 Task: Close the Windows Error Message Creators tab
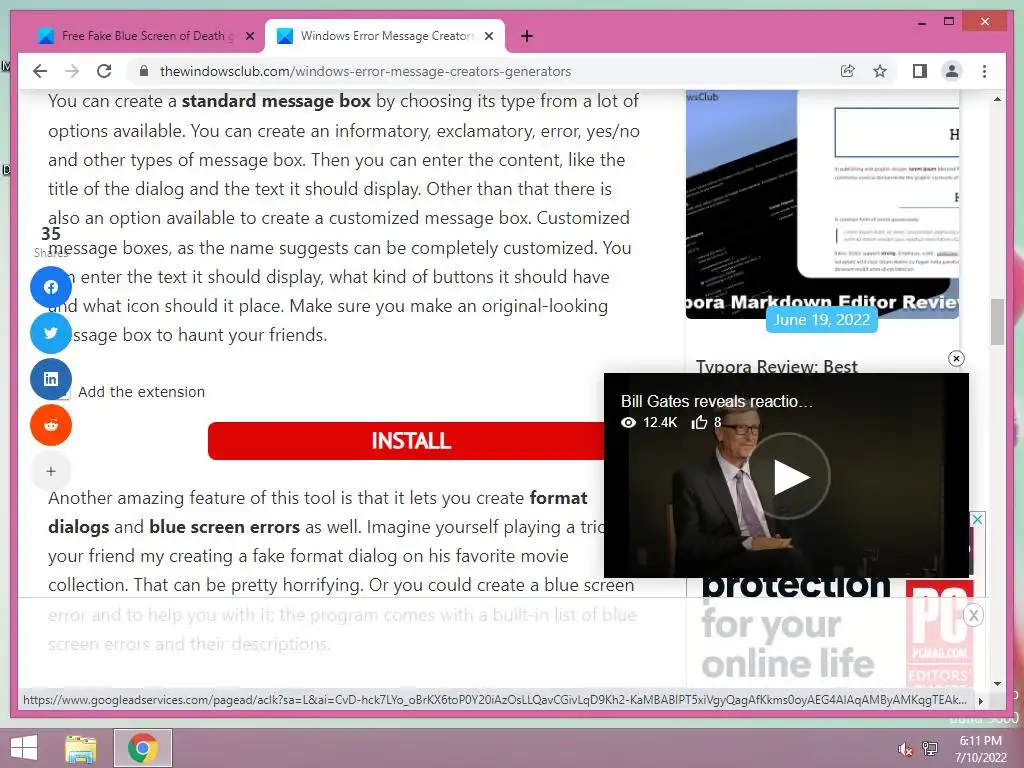coord(488,36)
